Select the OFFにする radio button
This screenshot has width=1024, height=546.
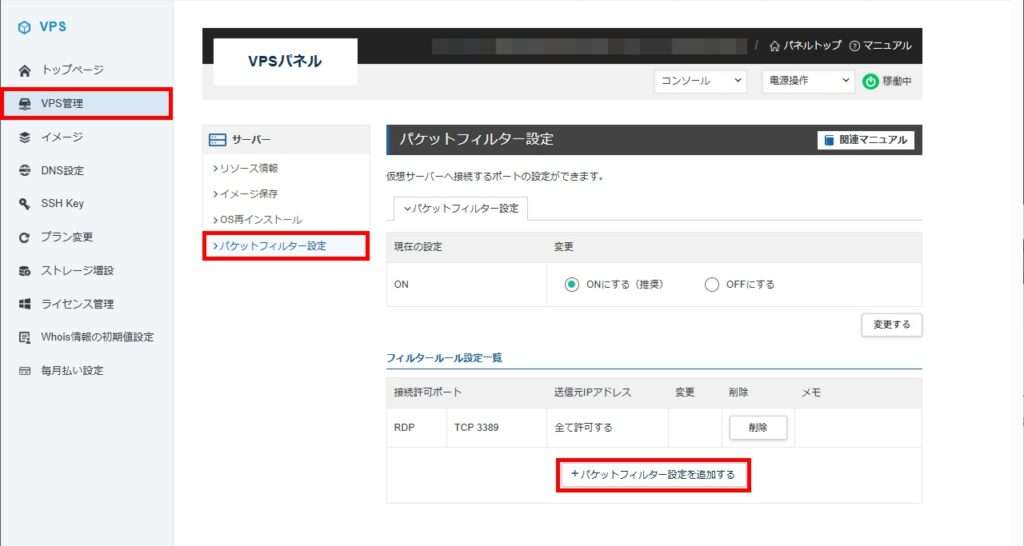pyautogui.click(x=712, y=284)
